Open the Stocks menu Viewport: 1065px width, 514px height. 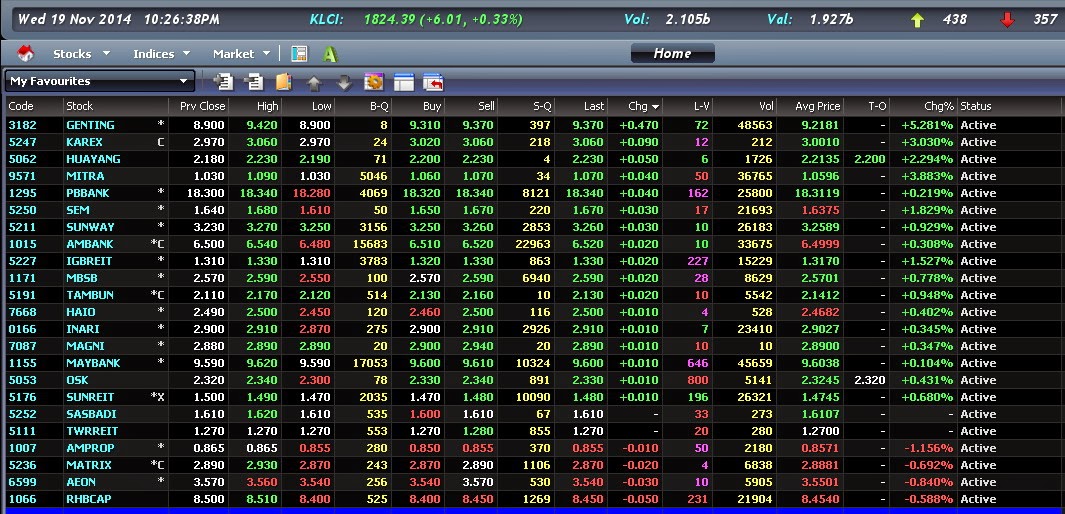82,54
